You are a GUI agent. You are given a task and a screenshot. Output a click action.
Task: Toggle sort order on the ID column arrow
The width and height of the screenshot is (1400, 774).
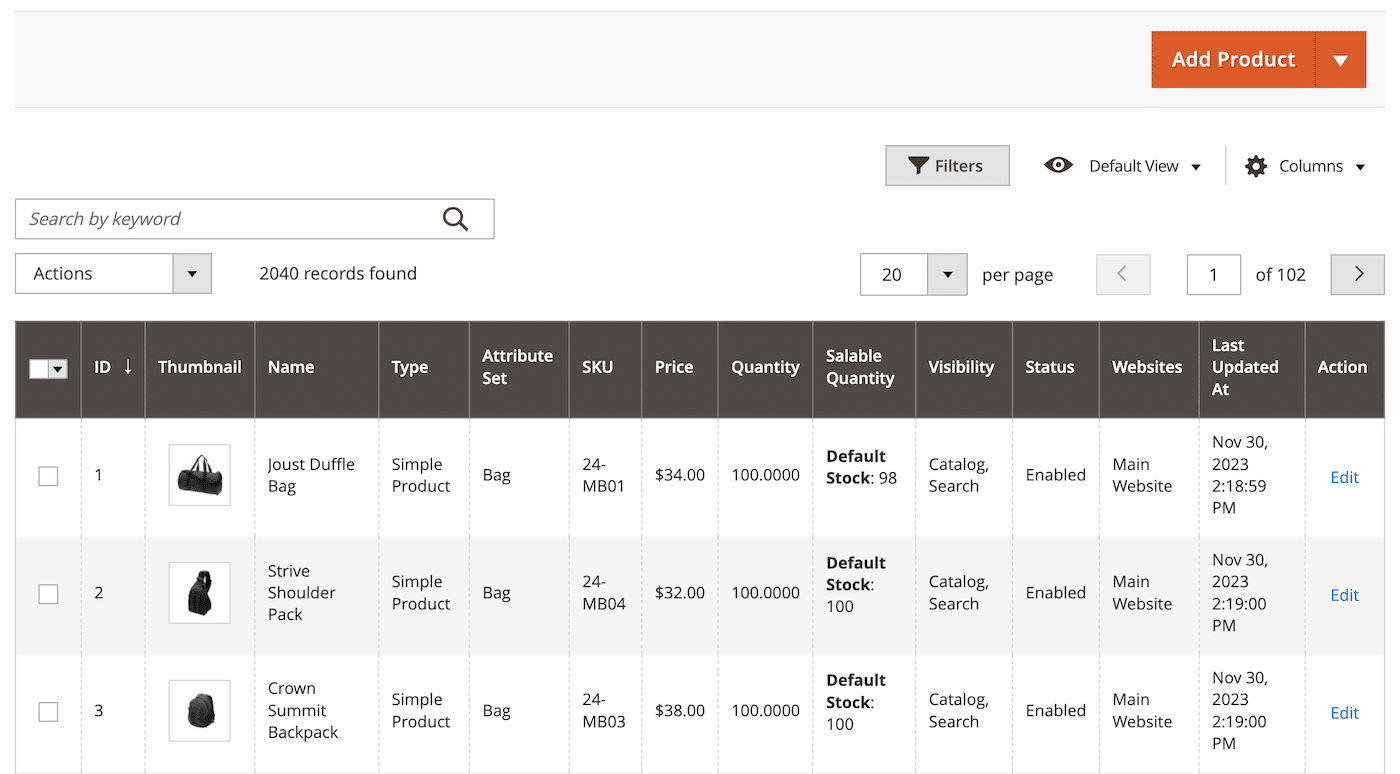pyautogui.click(x=124, y=366)
